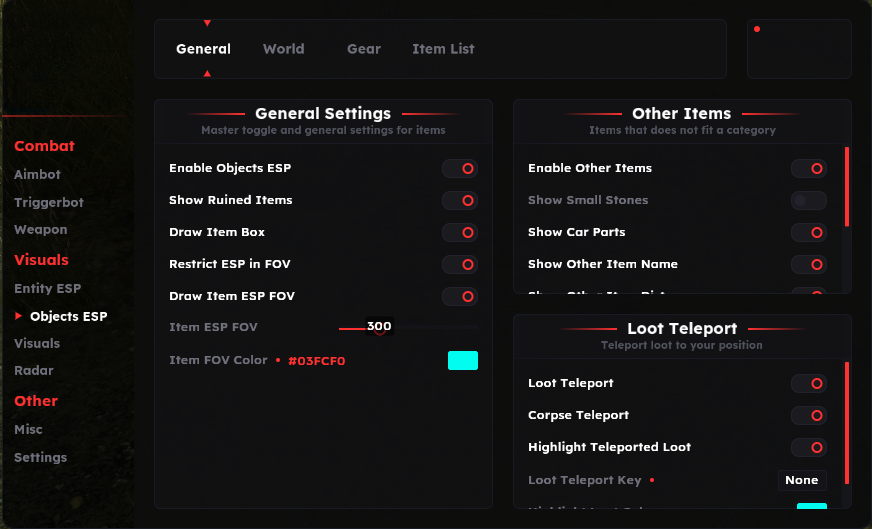Enable the Show Small Stones toggle
Screen dimensions: 872x529
click(x=808, y=200)
